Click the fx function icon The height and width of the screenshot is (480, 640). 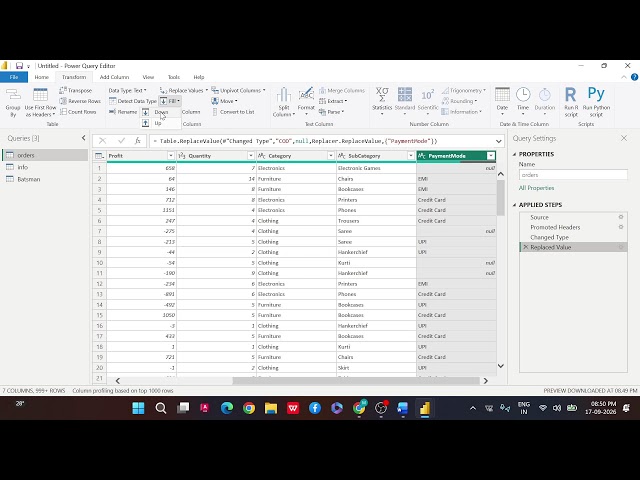(138, 141)
